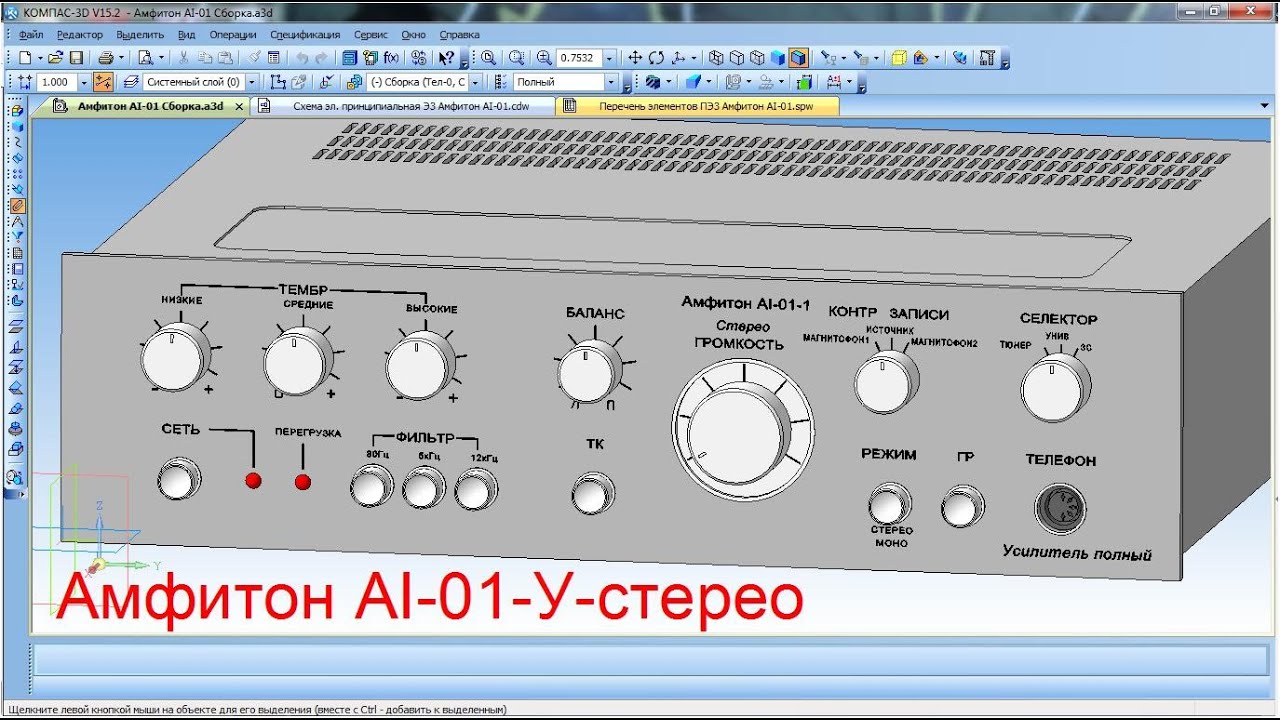1280x720 pixels.
Task: Create a new document
Action: (24, 58)
